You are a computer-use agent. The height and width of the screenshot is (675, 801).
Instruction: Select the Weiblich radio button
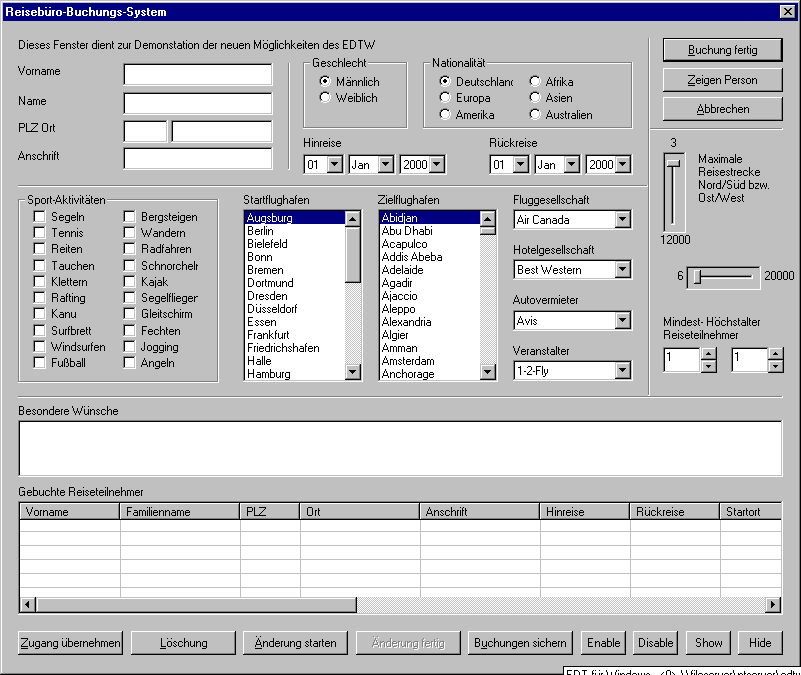325,98
